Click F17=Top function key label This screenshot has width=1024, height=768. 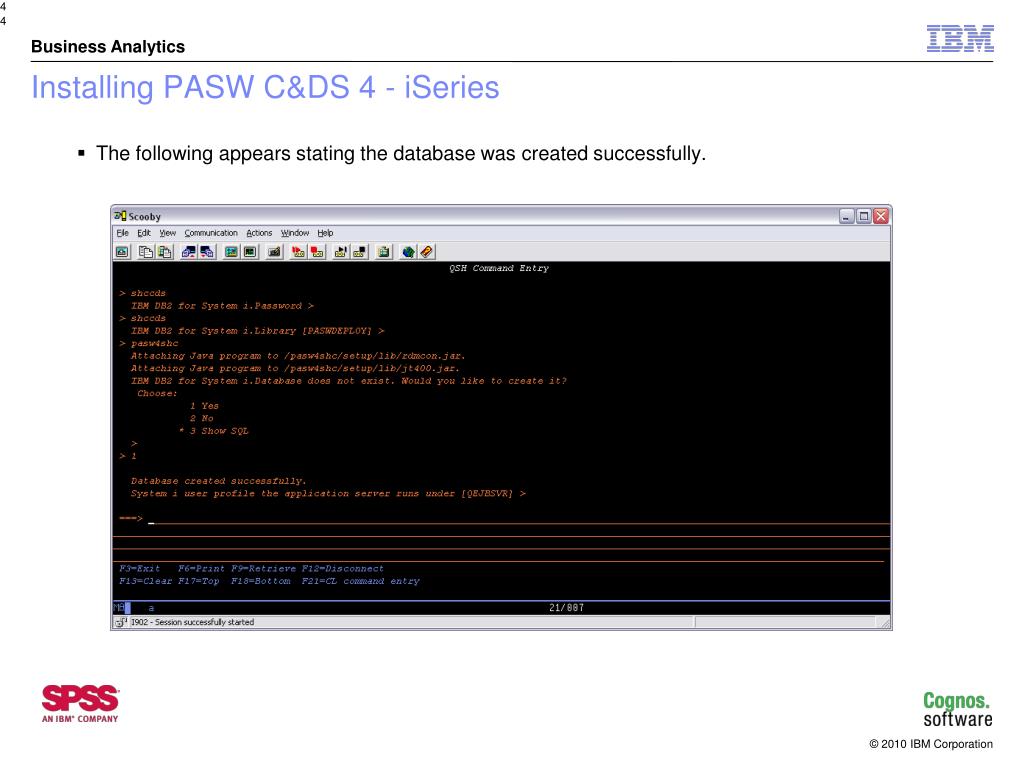tap(199, 581)
